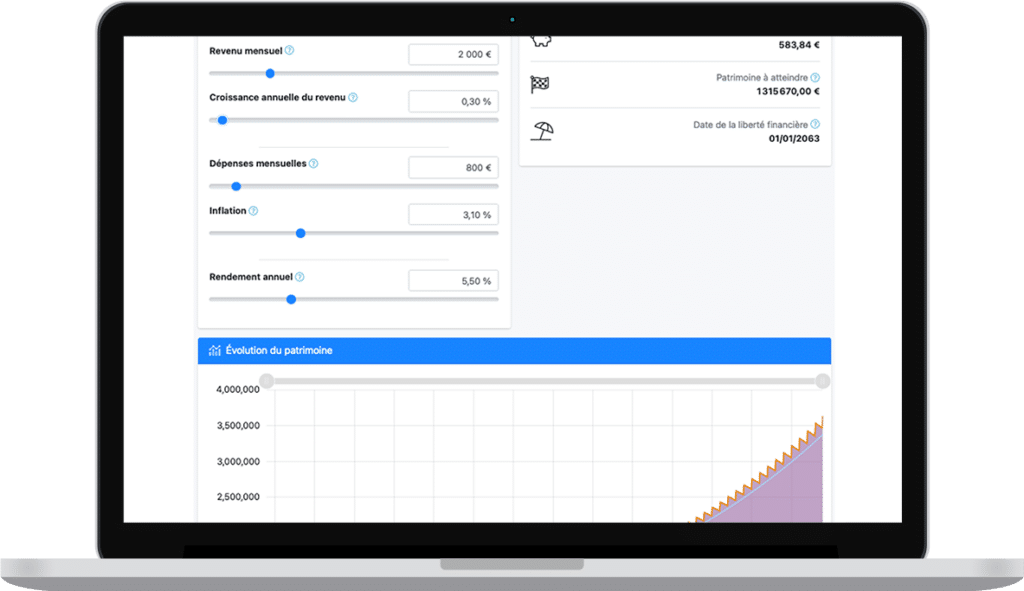Open help icon next to Revenu mensuel
Image resolution: width=1024 pixels, height=591 pixels.
pos(289,50)
